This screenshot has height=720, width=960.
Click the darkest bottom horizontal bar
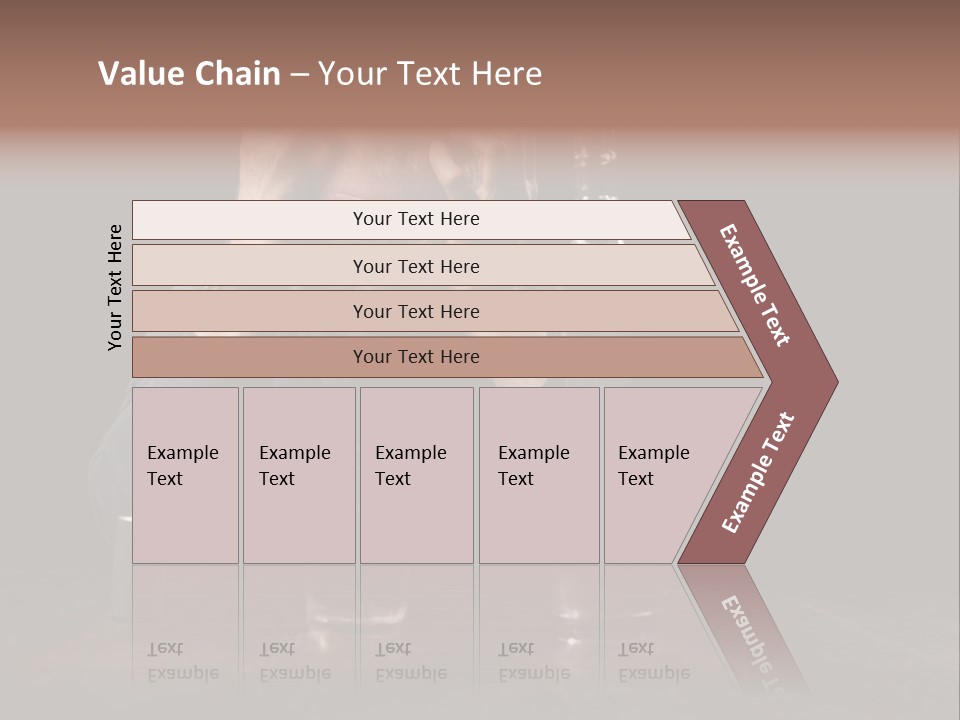(416, 357)
